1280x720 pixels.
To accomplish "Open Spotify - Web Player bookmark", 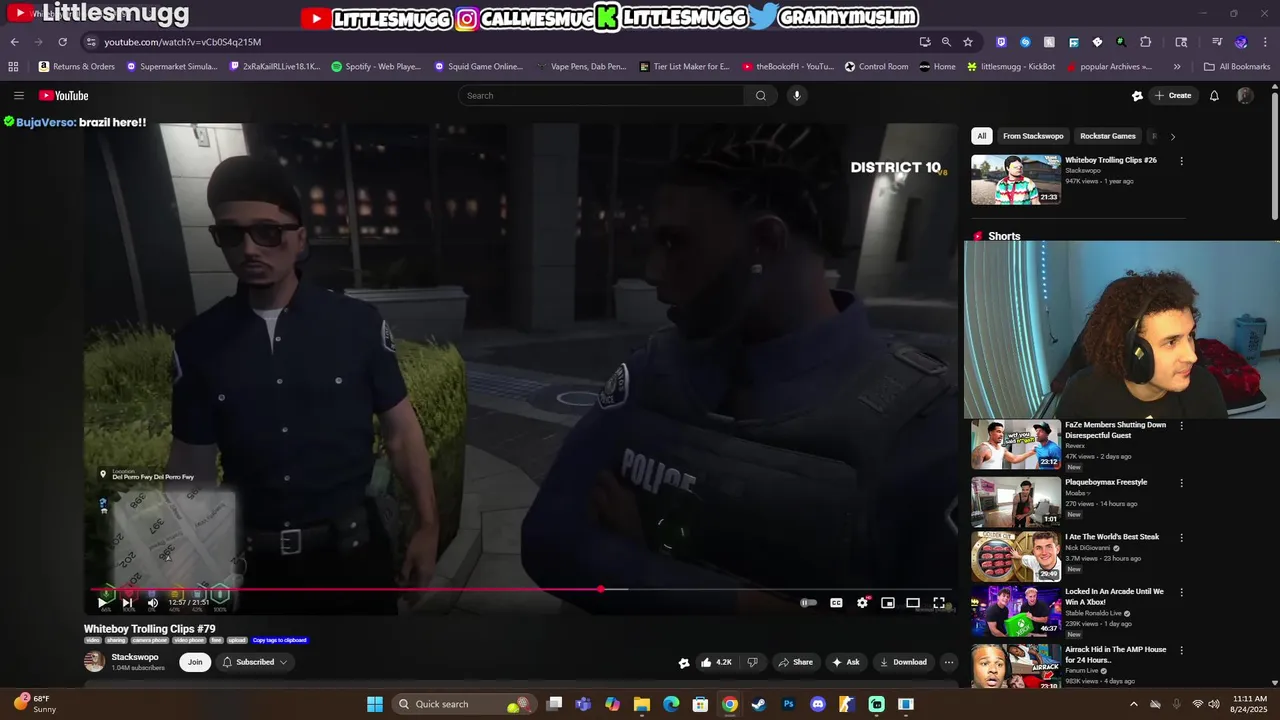I will [376, 67].
